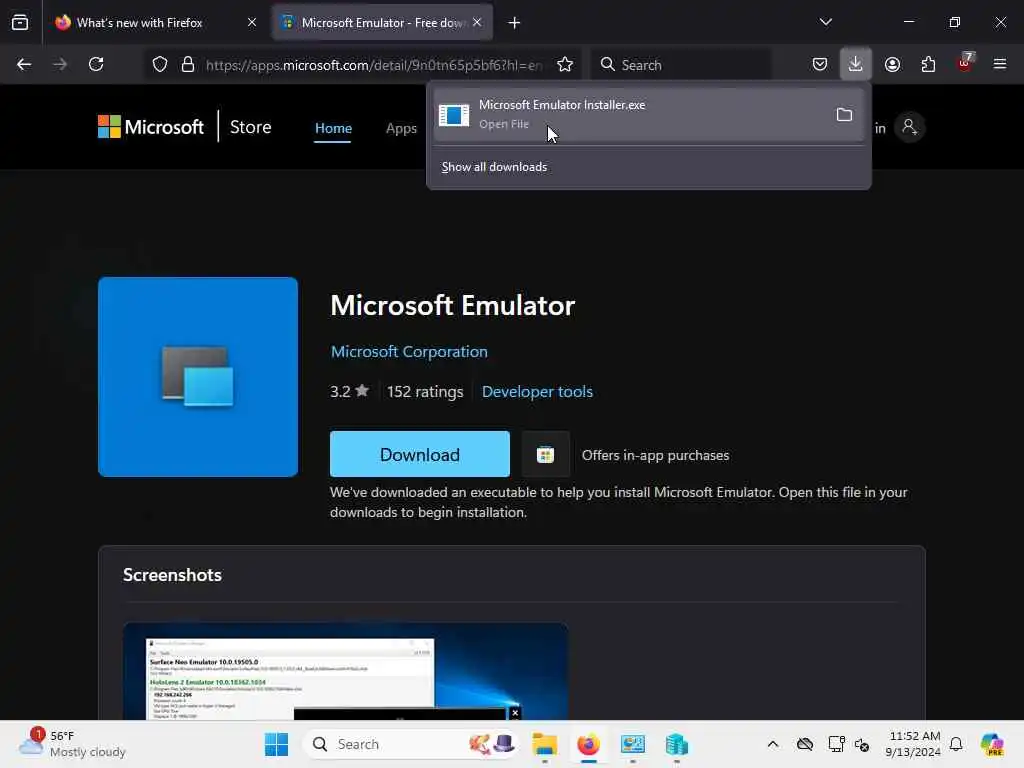Image resolution: width=1024 pixels, height=768 pixels.
Task: Select the Home navigation tab
Action: pyautogui.click(x=333, y=128)
